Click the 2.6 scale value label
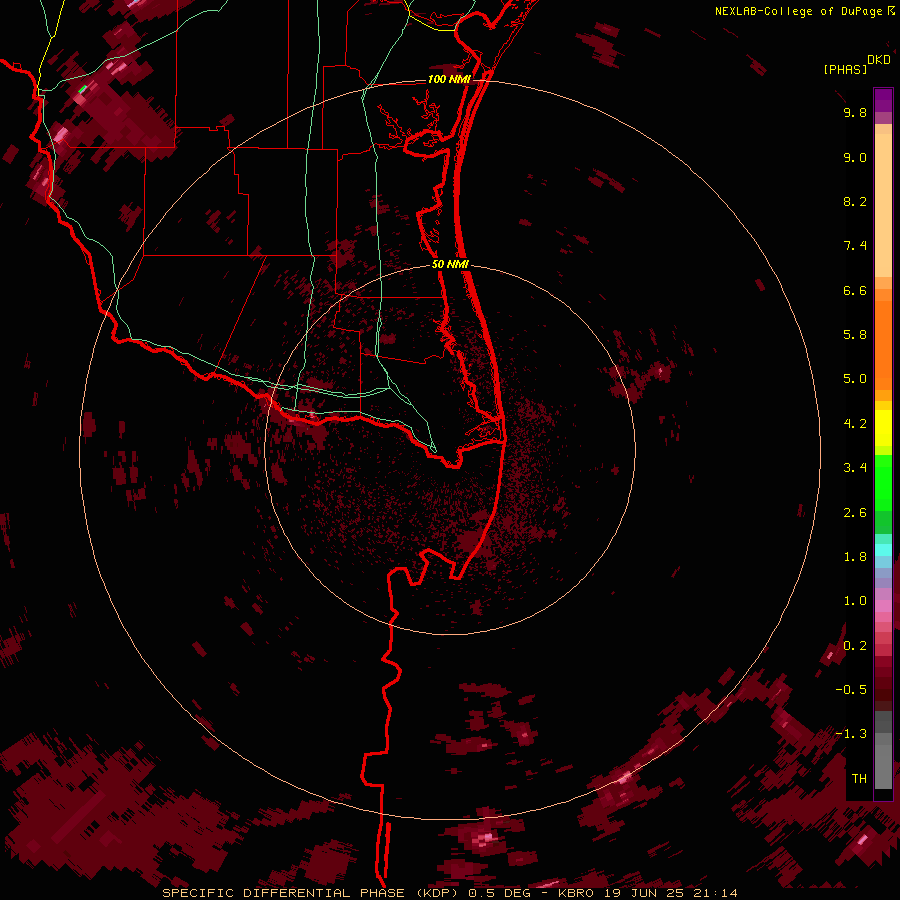Viewport: 900px width, 900px height. pyautogui.click(x=855, y=512)
